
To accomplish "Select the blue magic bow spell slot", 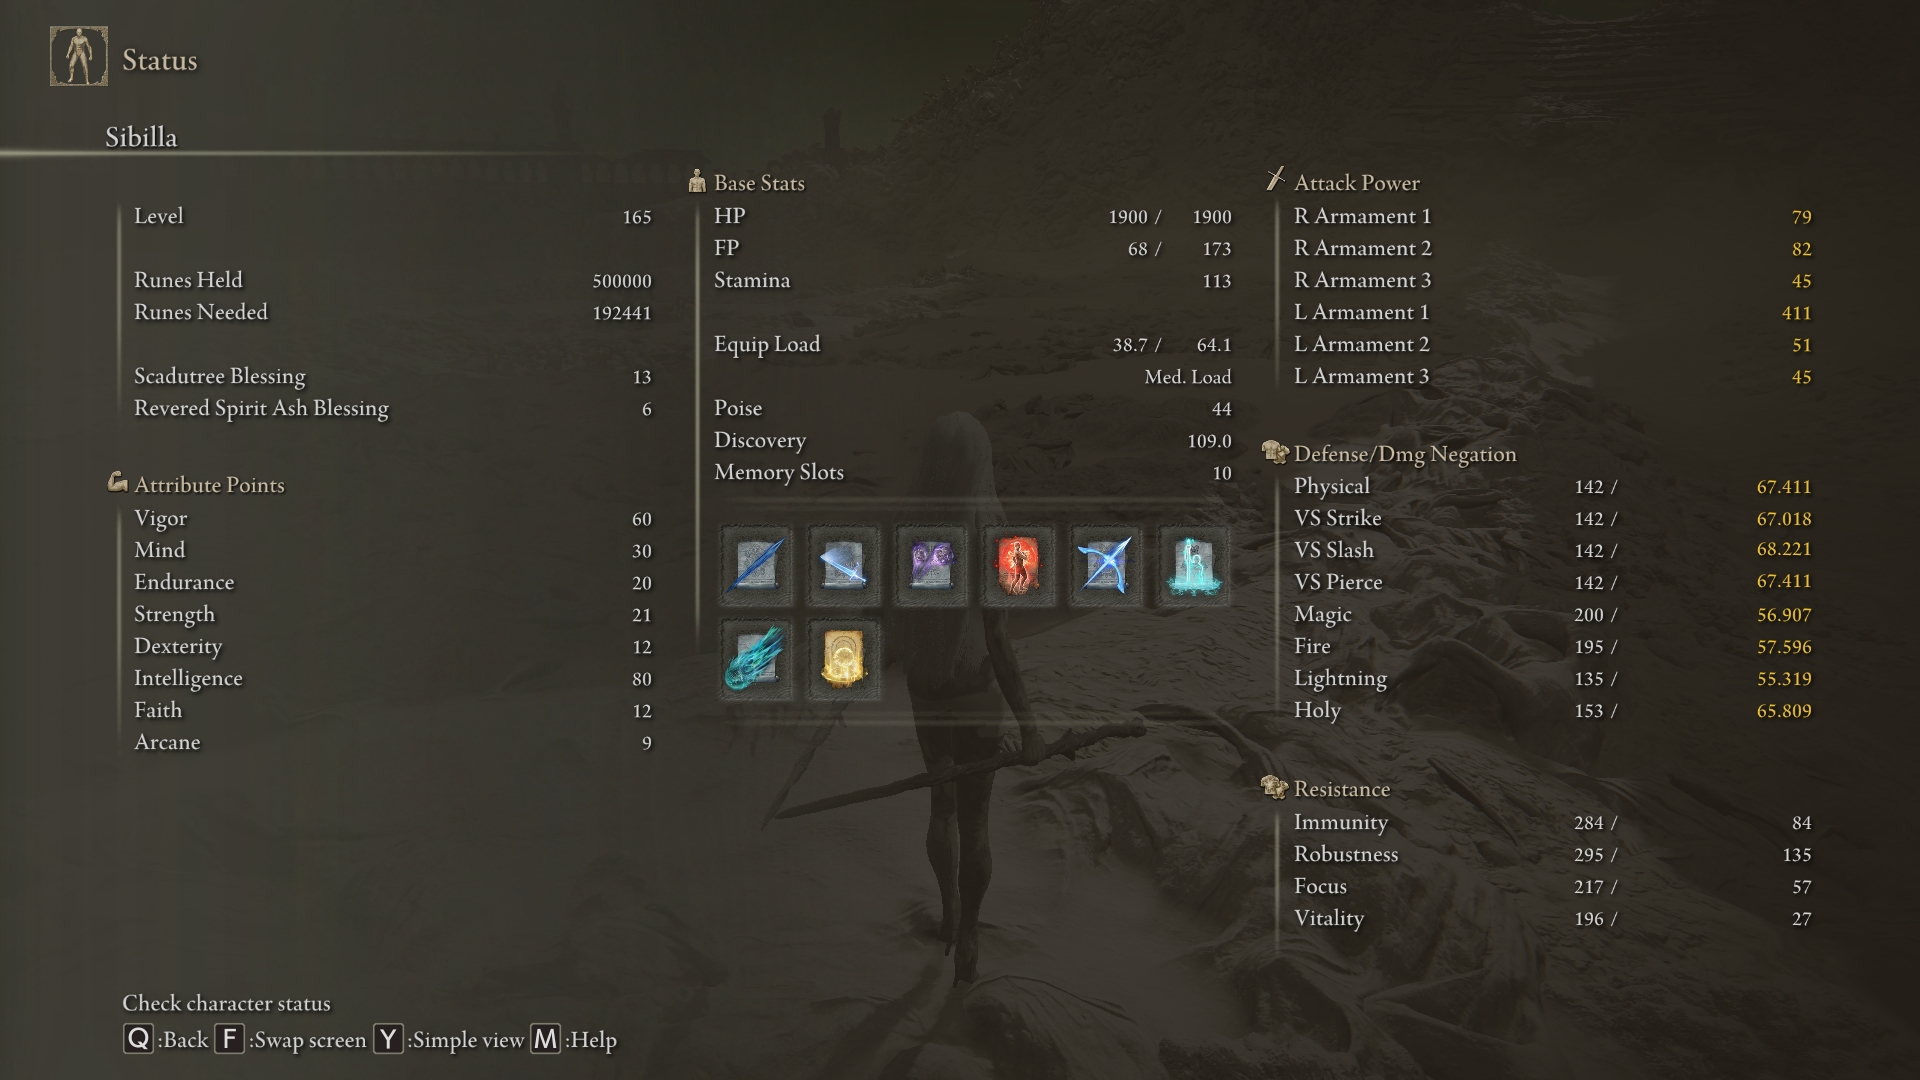I will pos(1105,566).
